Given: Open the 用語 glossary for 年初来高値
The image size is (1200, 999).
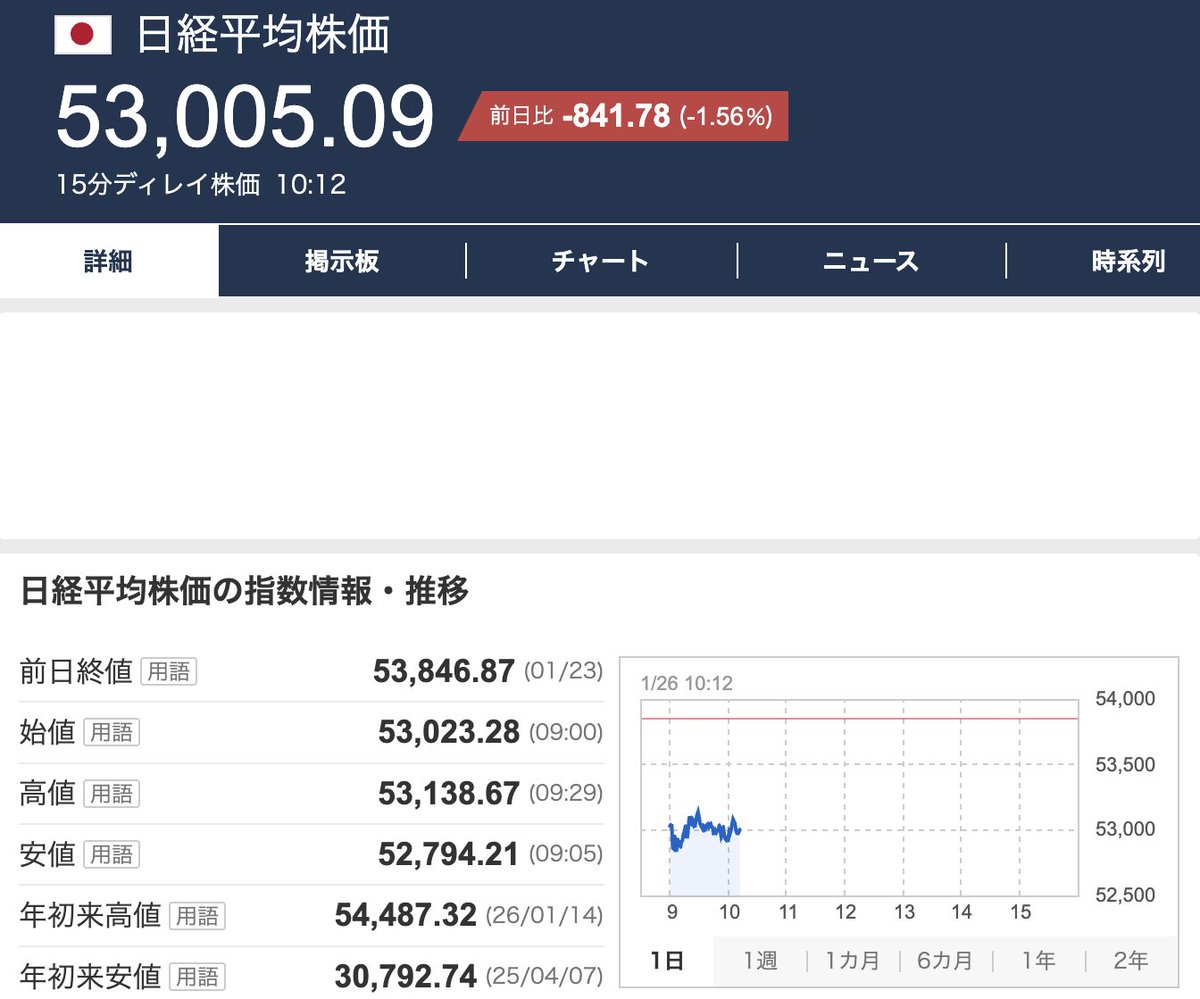Looking at the screenshot, I should 199,915.
